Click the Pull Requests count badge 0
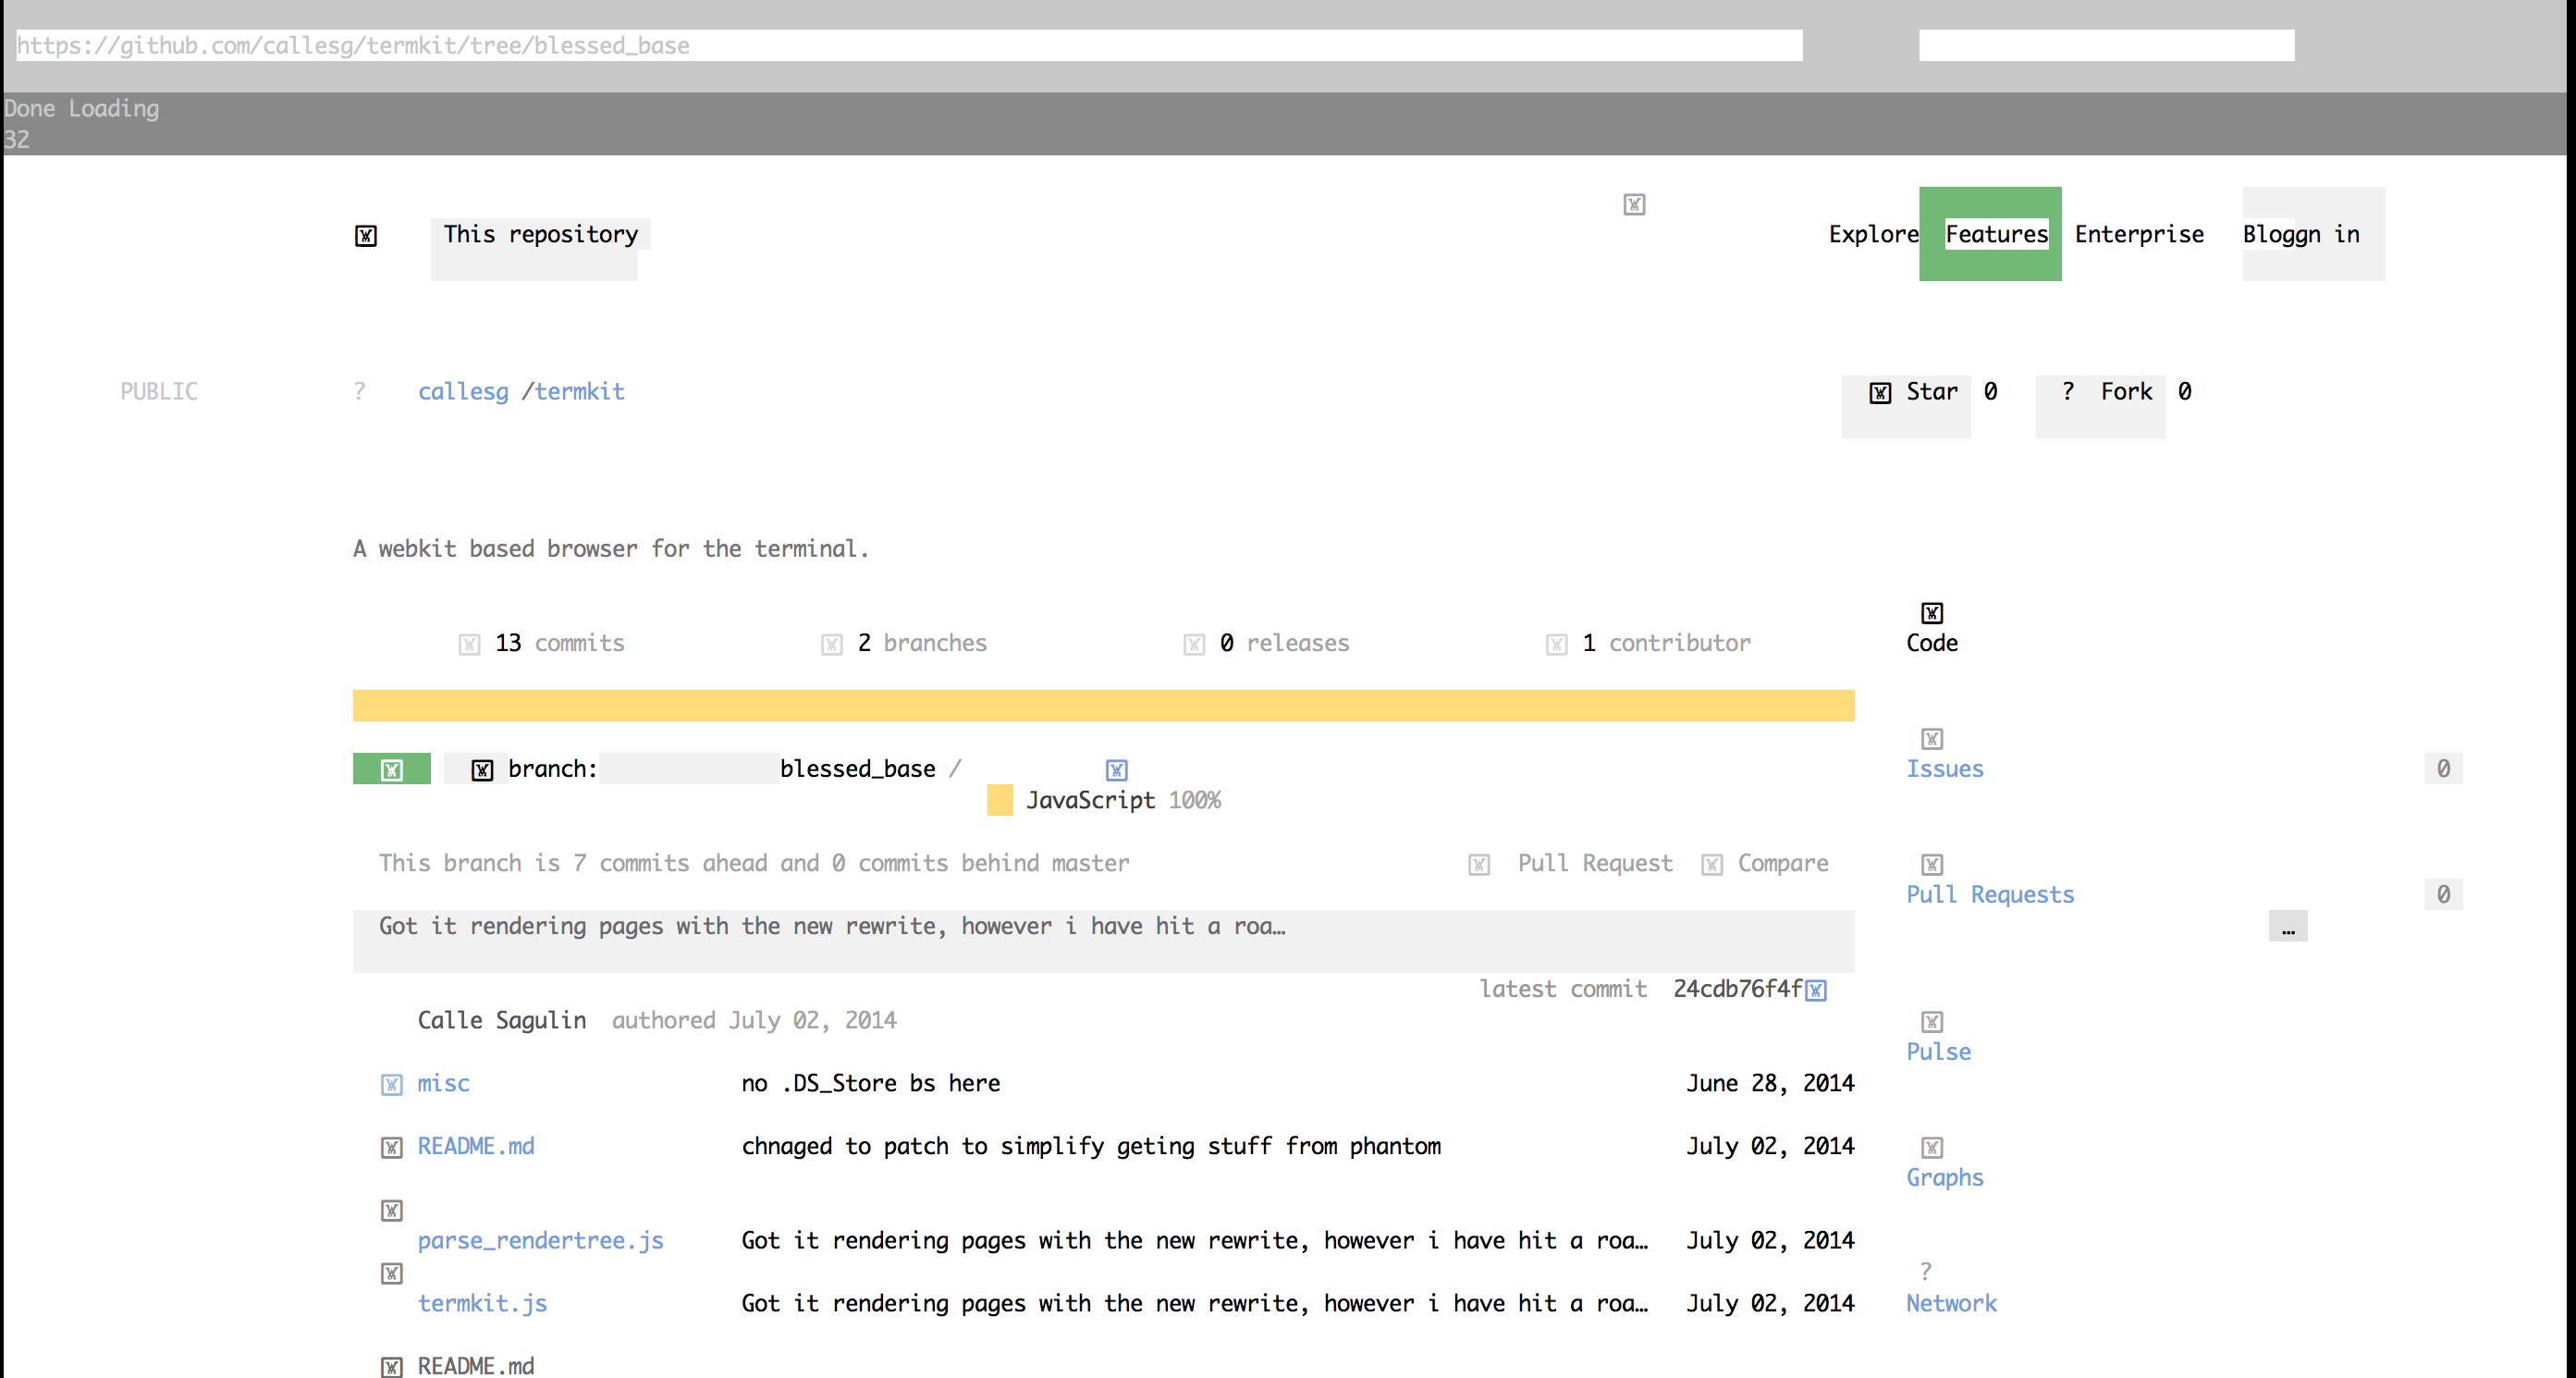 coord(2443,895)
